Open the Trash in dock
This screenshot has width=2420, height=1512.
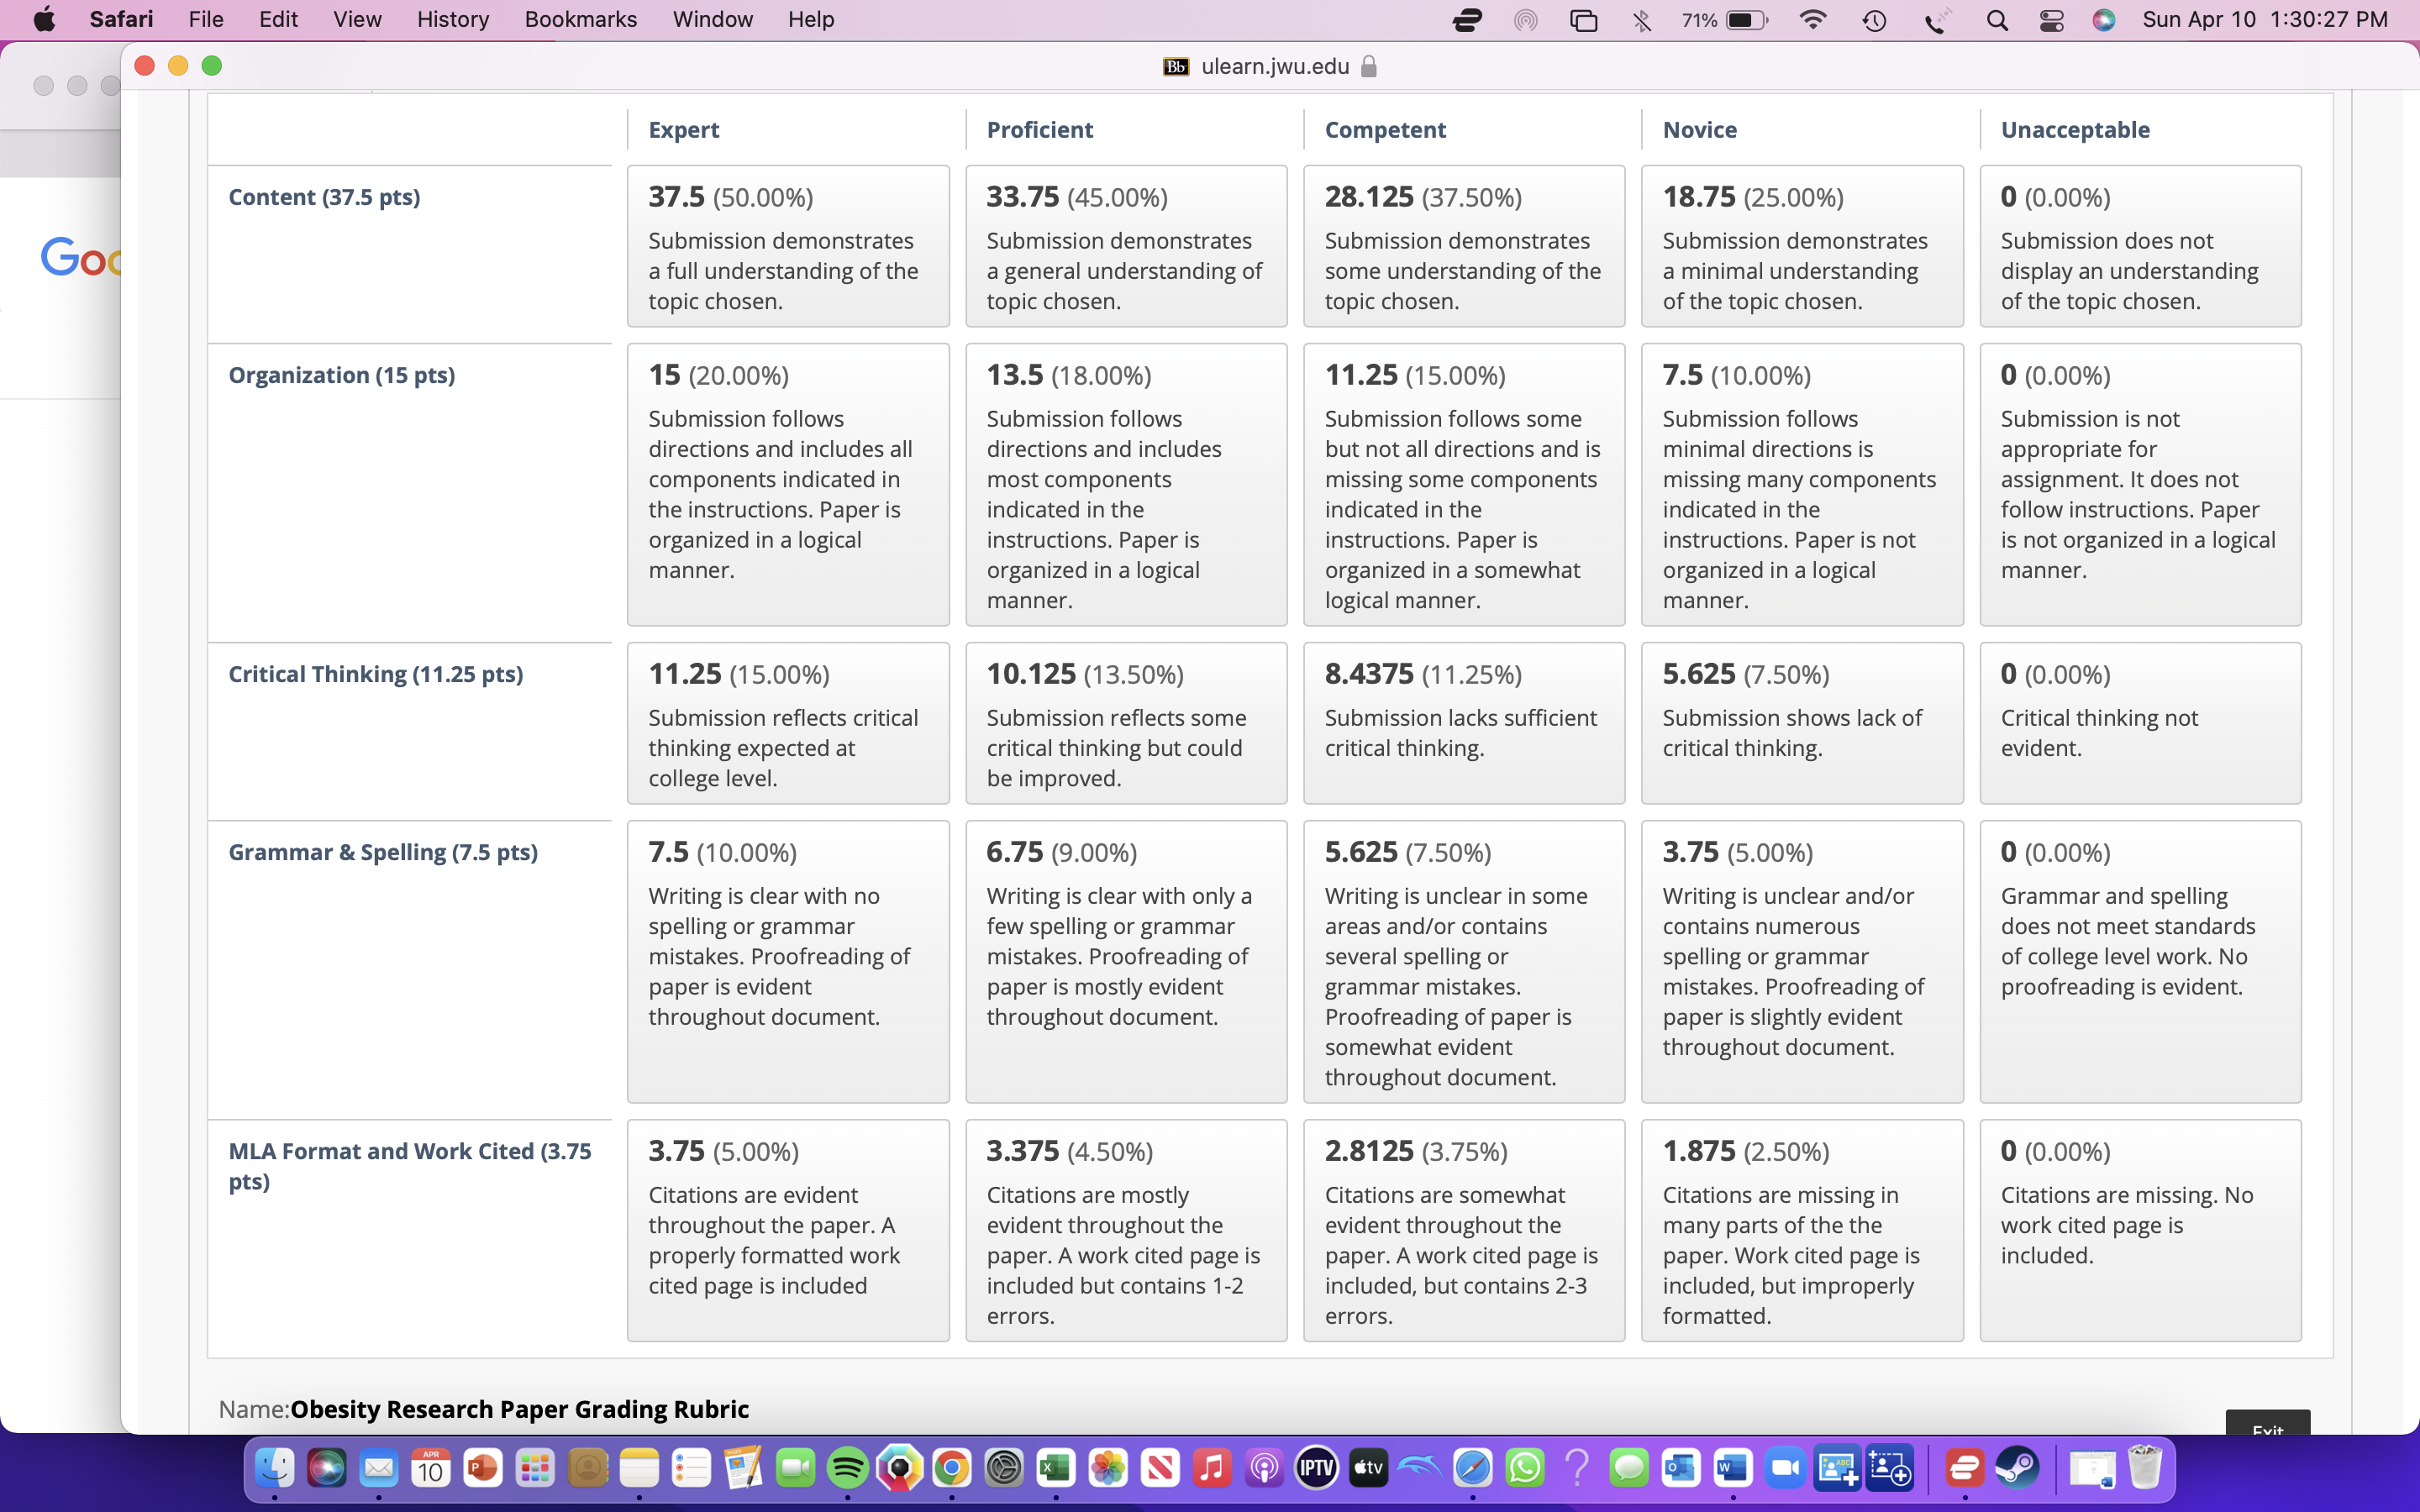pos(2144,1468)
